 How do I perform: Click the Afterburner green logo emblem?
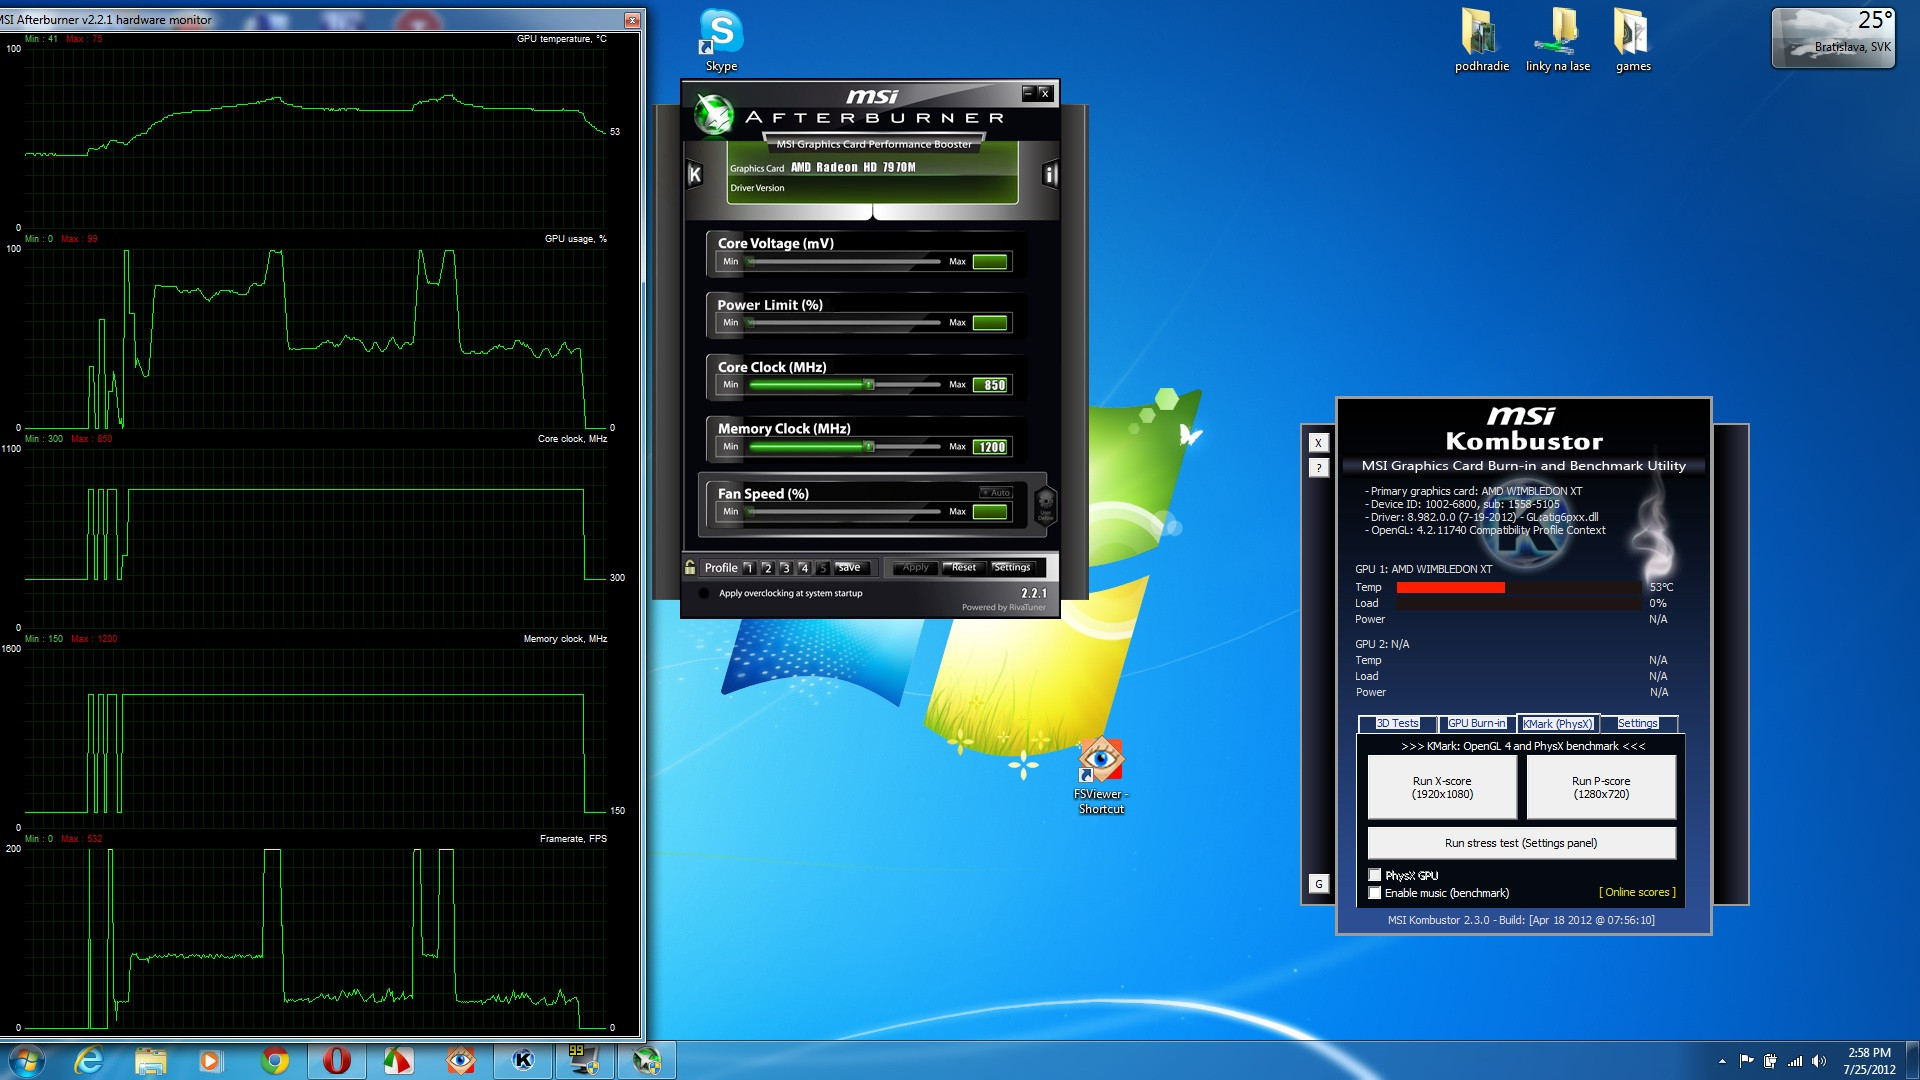714,115
